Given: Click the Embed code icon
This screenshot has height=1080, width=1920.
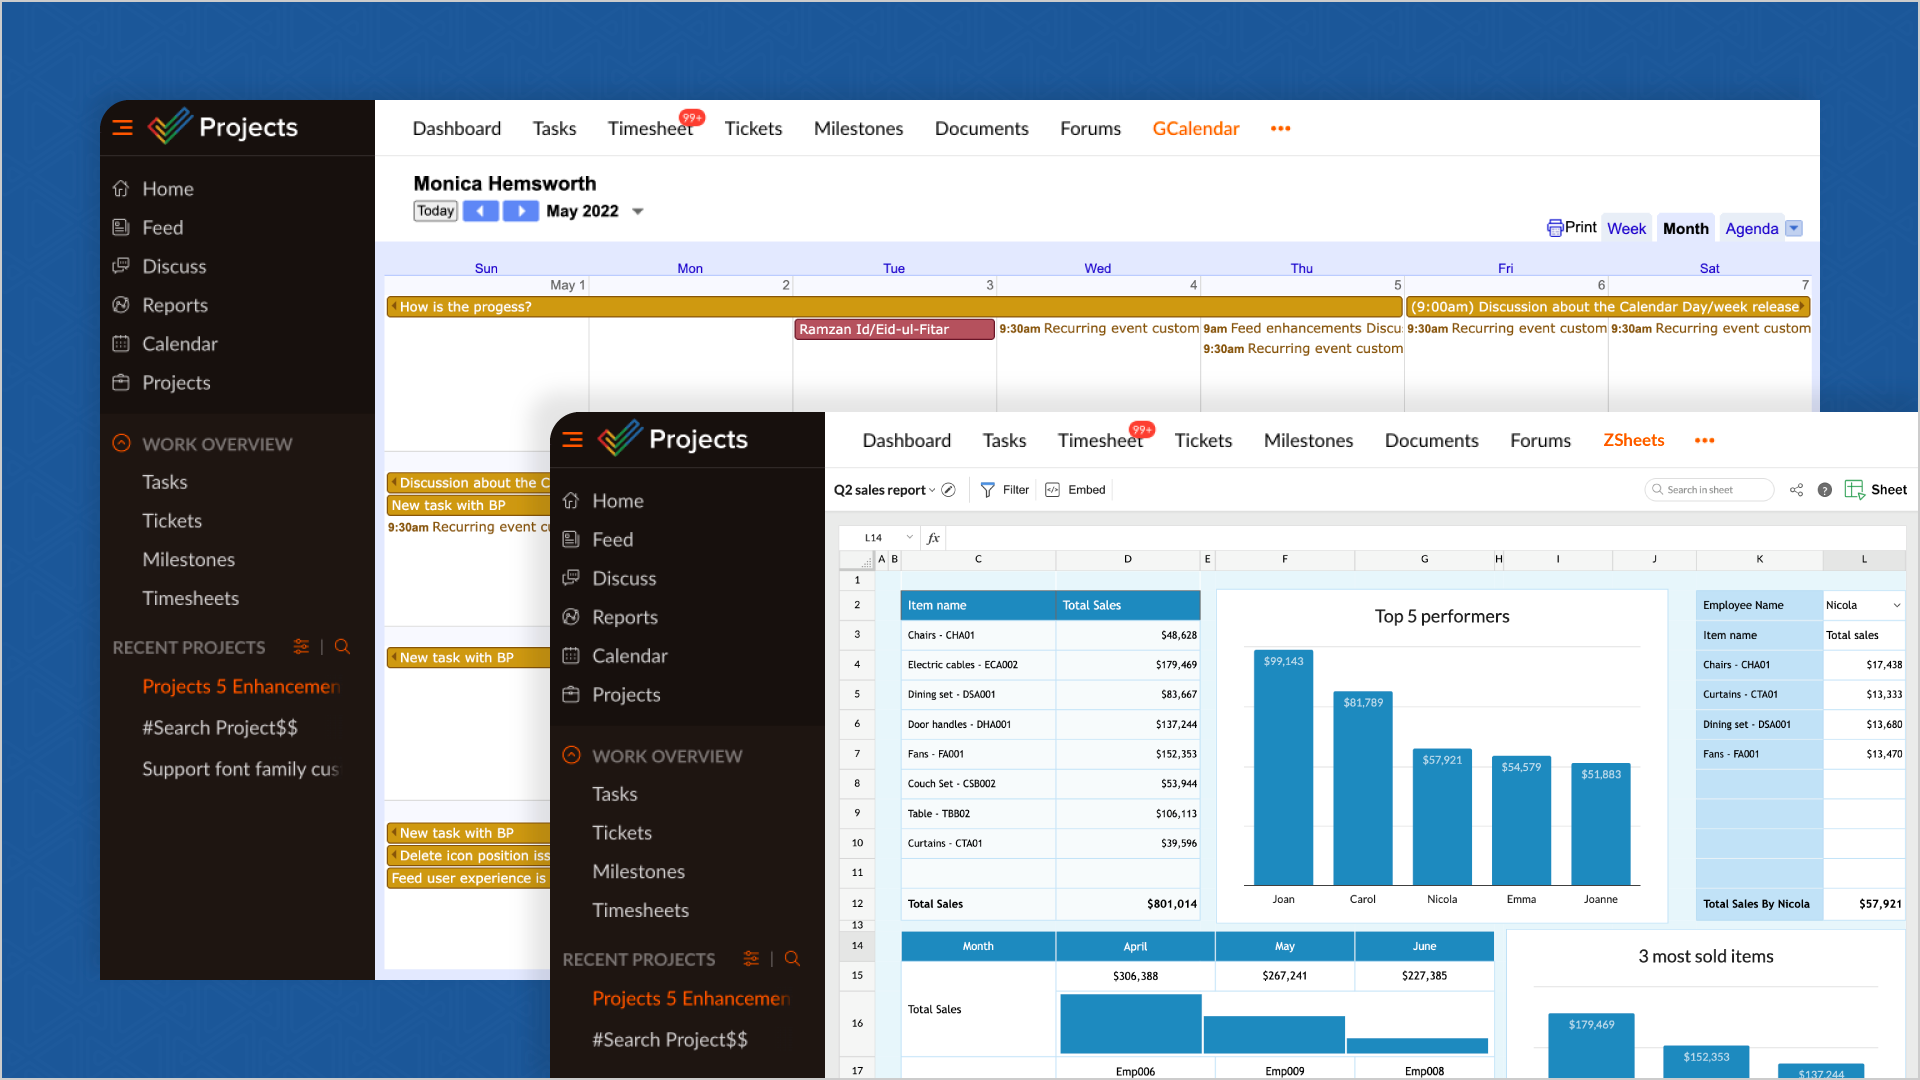Looking at the screenshot, I should 1052,490.
